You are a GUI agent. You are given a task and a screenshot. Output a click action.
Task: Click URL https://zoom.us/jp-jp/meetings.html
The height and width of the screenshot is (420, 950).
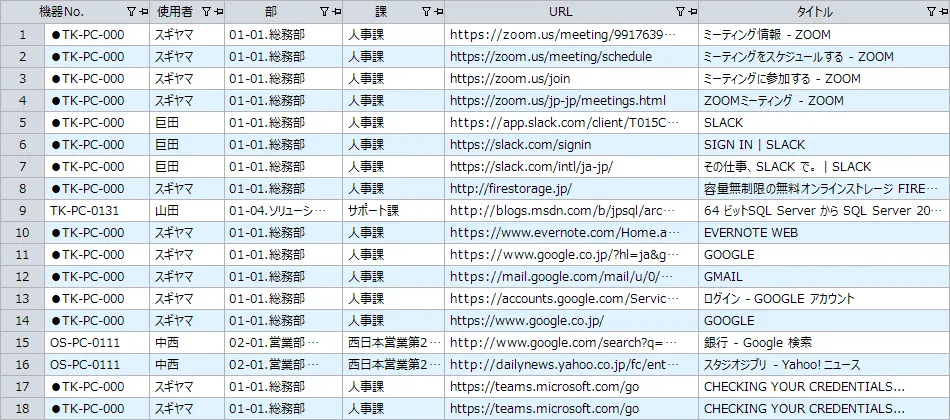click(557, 101)
